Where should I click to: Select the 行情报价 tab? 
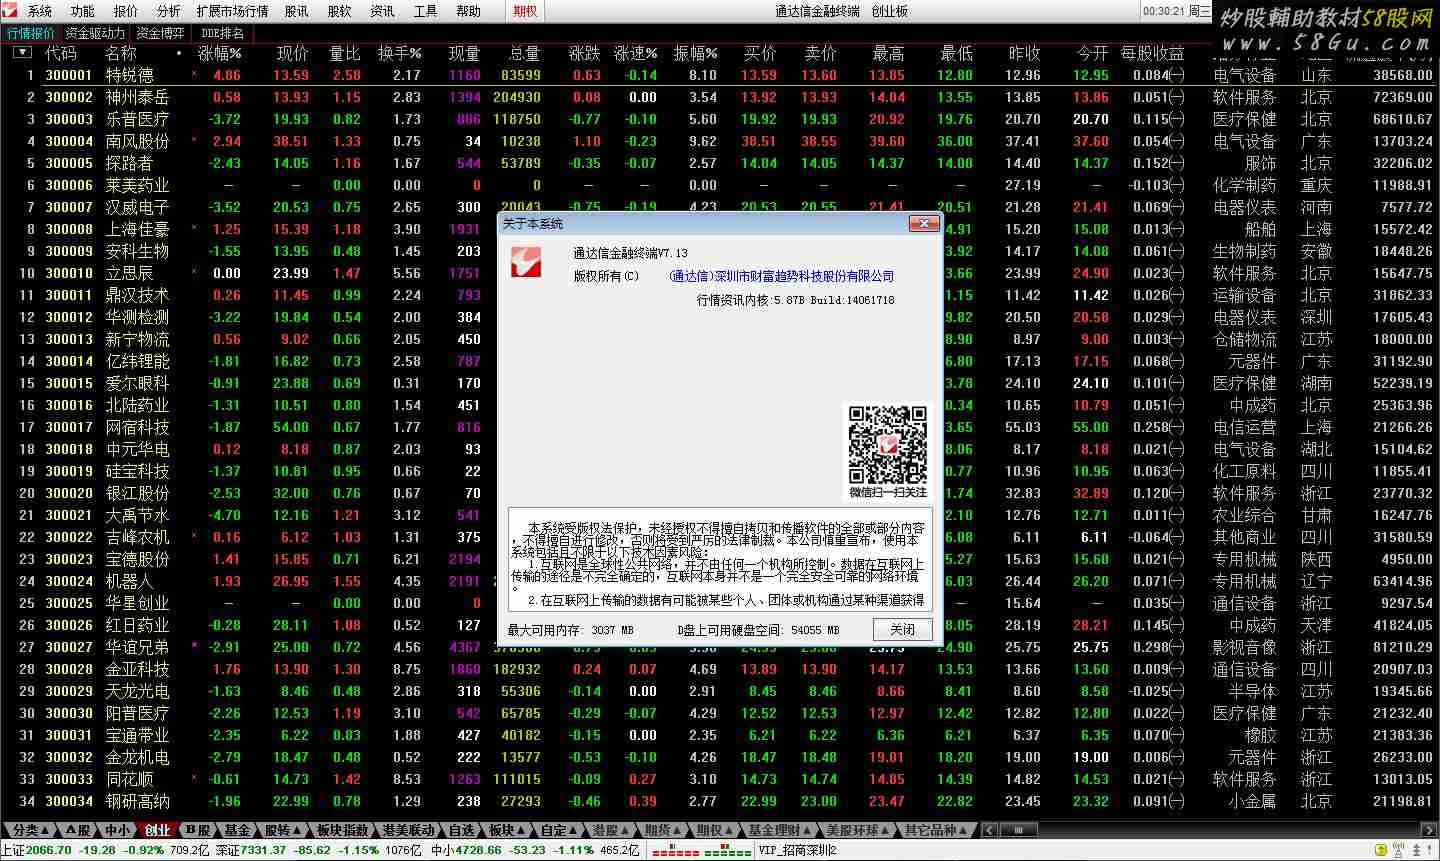pos(31,33)
